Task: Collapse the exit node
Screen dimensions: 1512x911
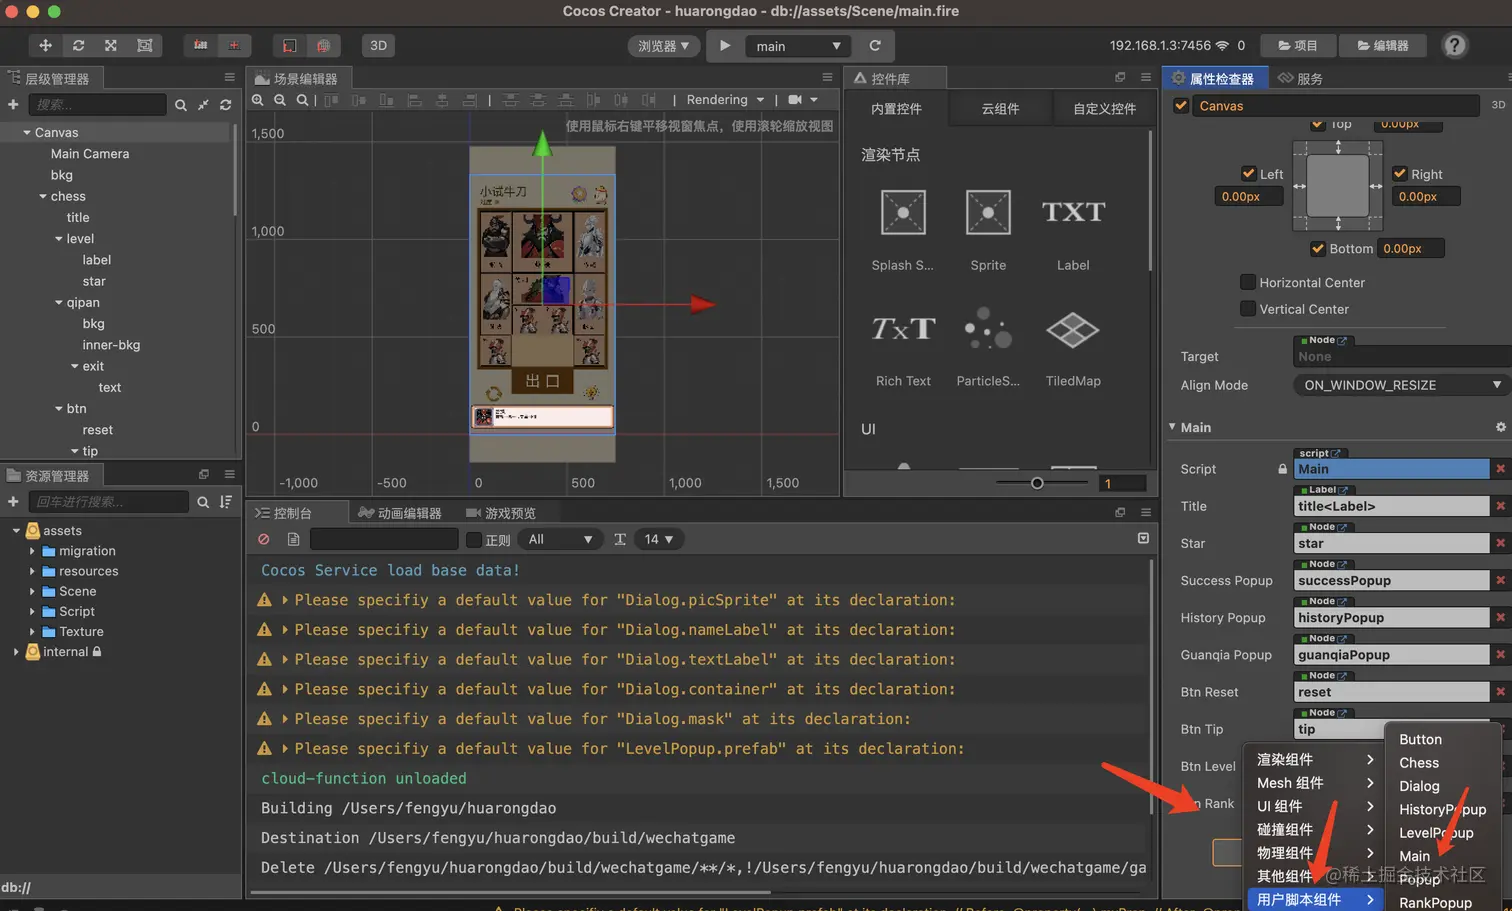Action: [75, 366]
